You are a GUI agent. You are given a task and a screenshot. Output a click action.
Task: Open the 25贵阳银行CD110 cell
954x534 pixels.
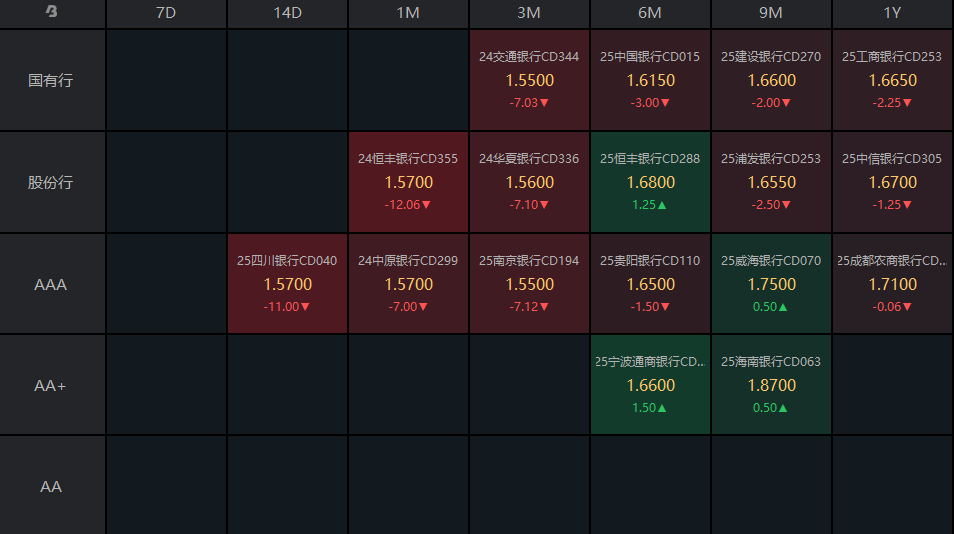(650, 283)
